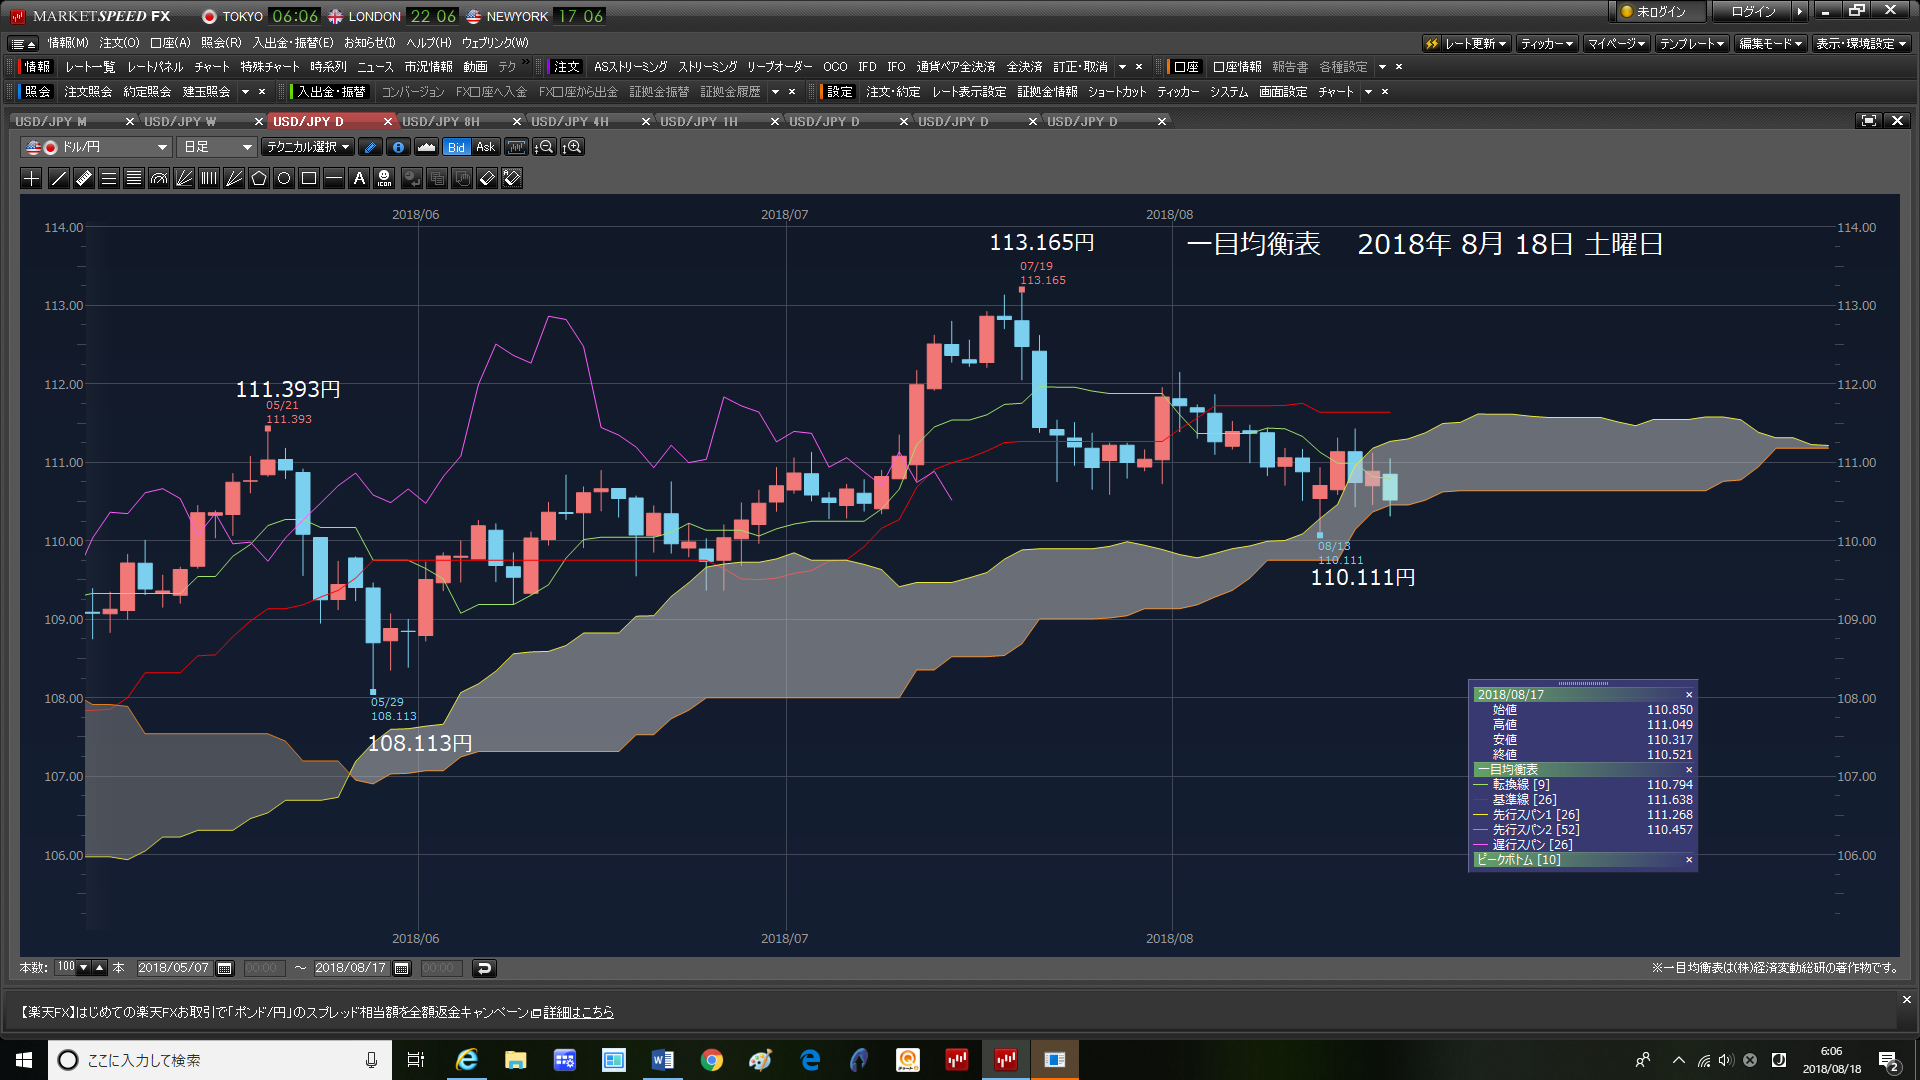Select the horizontal line drawing tool
Image resolution: width=1920 pixels, height=1080 pixels.
(334, 178)
